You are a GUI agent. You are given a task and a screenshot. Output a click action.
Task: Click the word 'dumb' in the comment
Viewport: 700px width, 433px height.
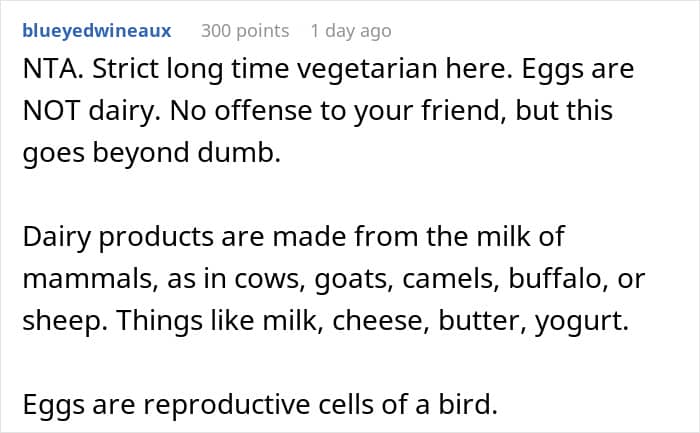point(223,149)
